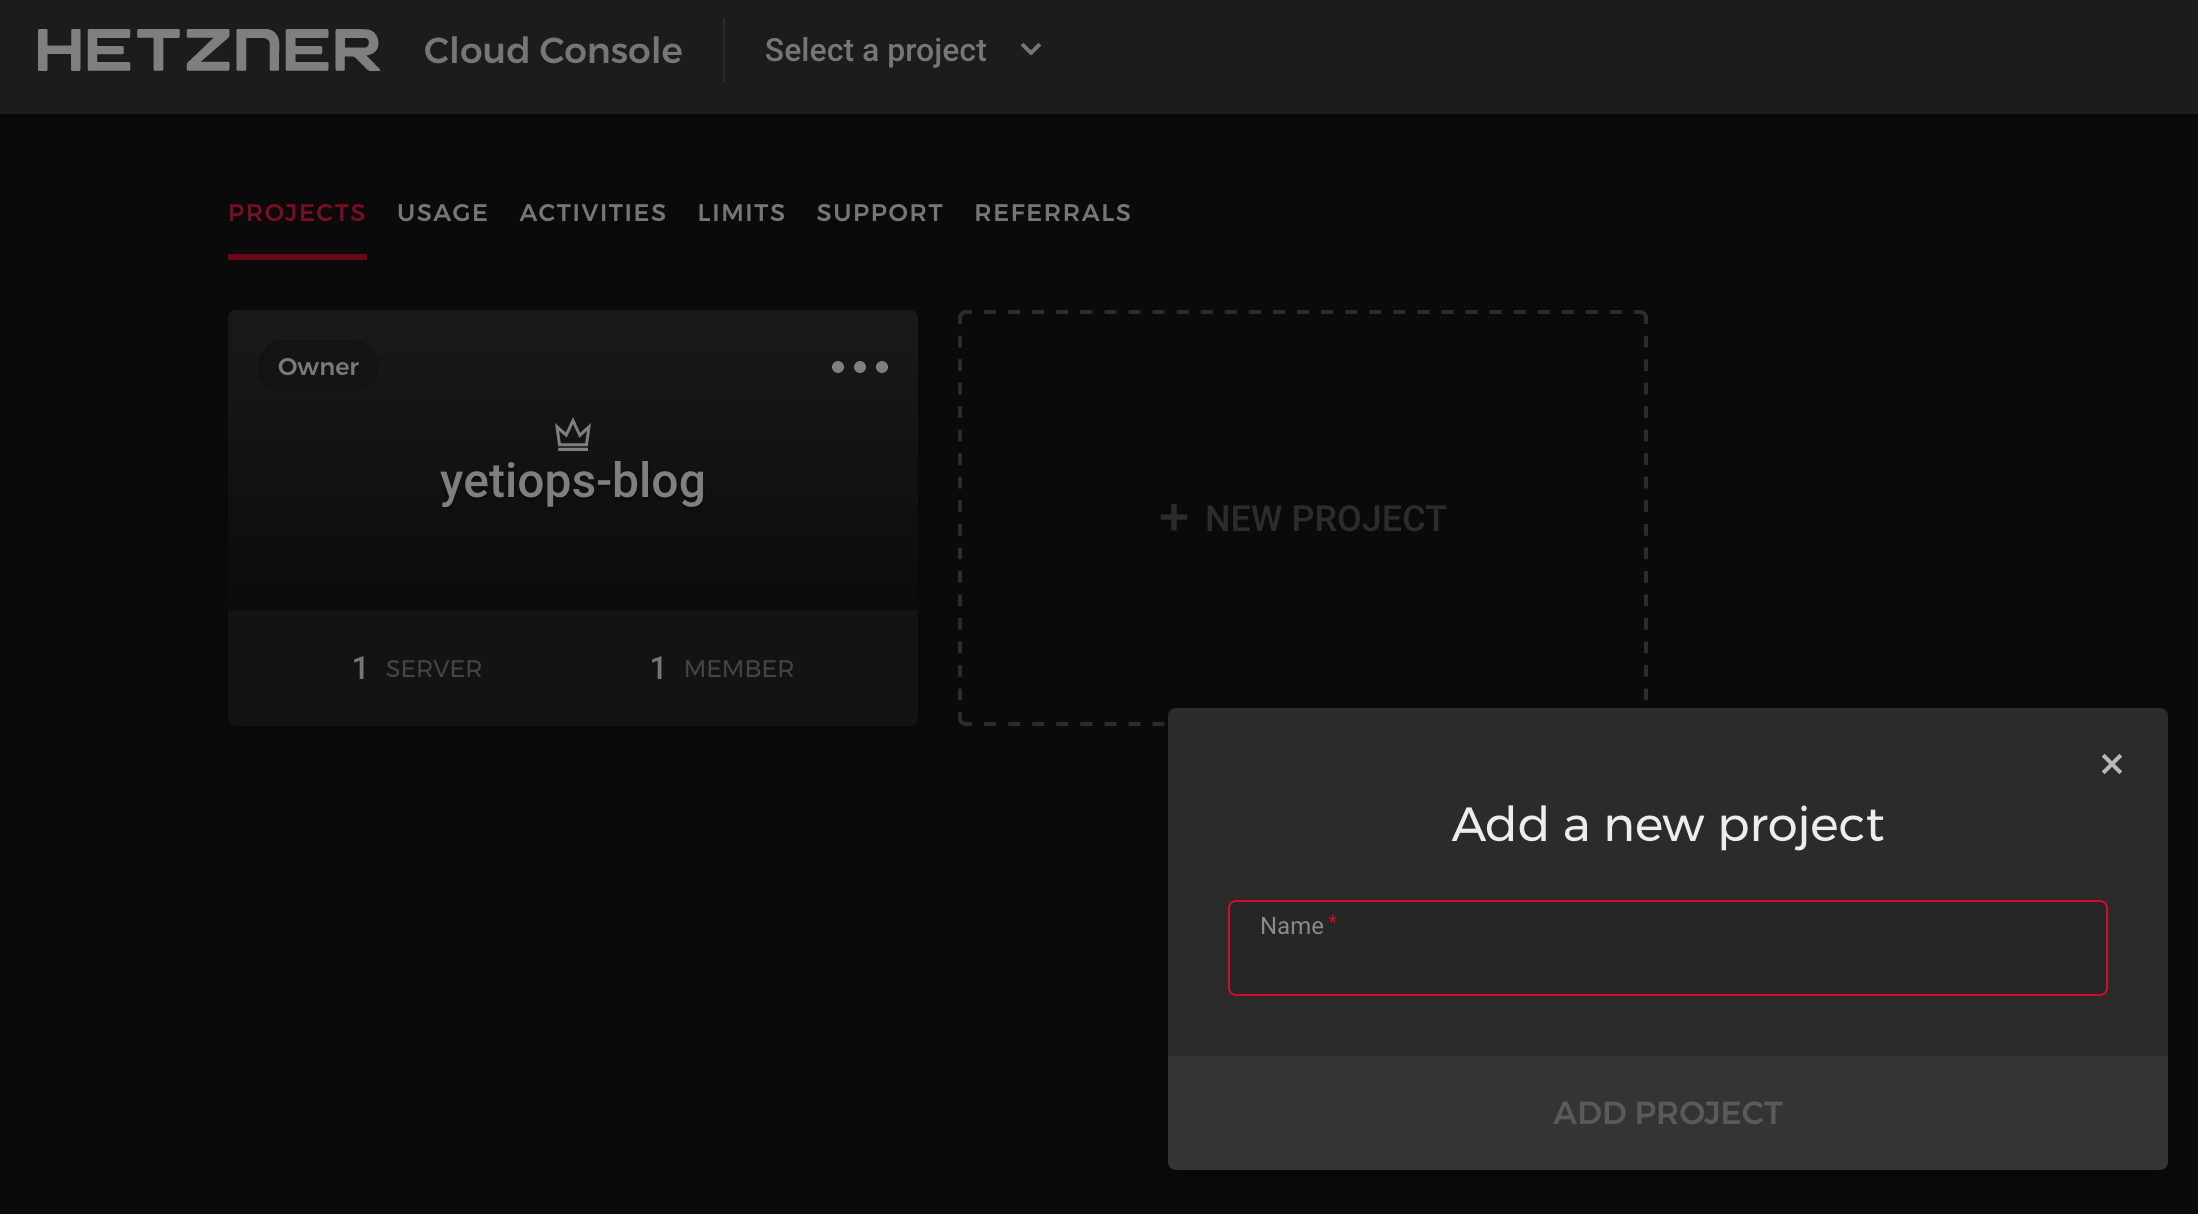Click the plus icon inside New Project area
Image resolution: width=2198 pixels, height=1214 pixels.
(1172, 518)
